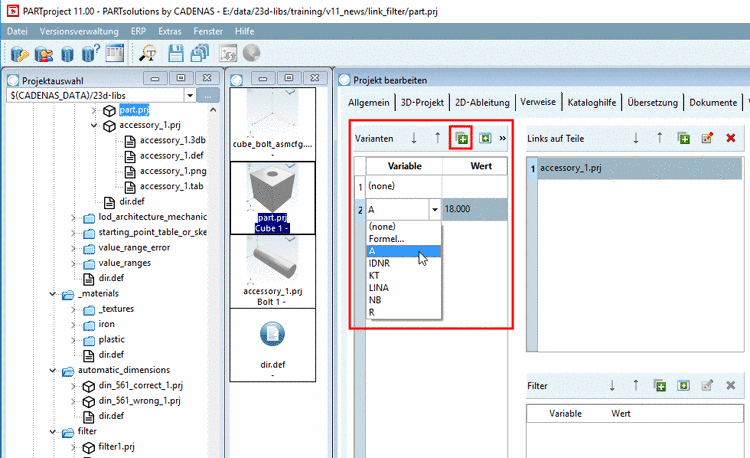Click the greyed sphere toolbar icon
The image size is (750, 458).
pos(251,53)
